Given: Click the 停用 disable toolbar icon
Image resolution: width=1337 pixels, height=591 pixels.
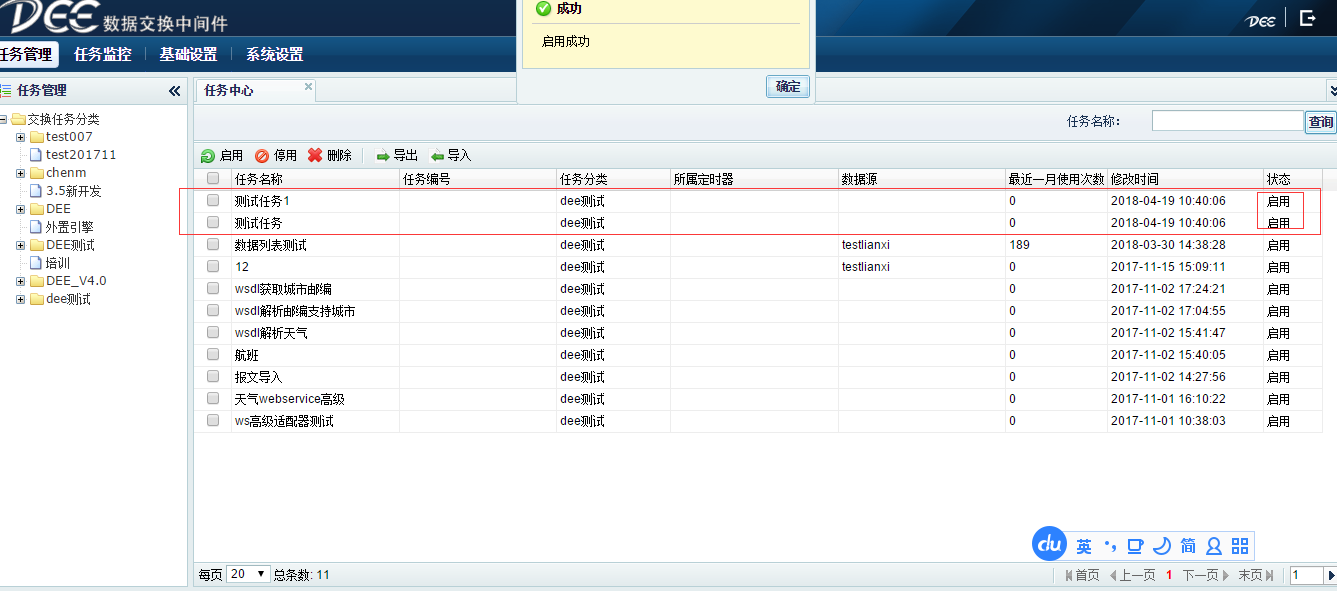Looking at the screenshot, I should (x=262, y=156).
